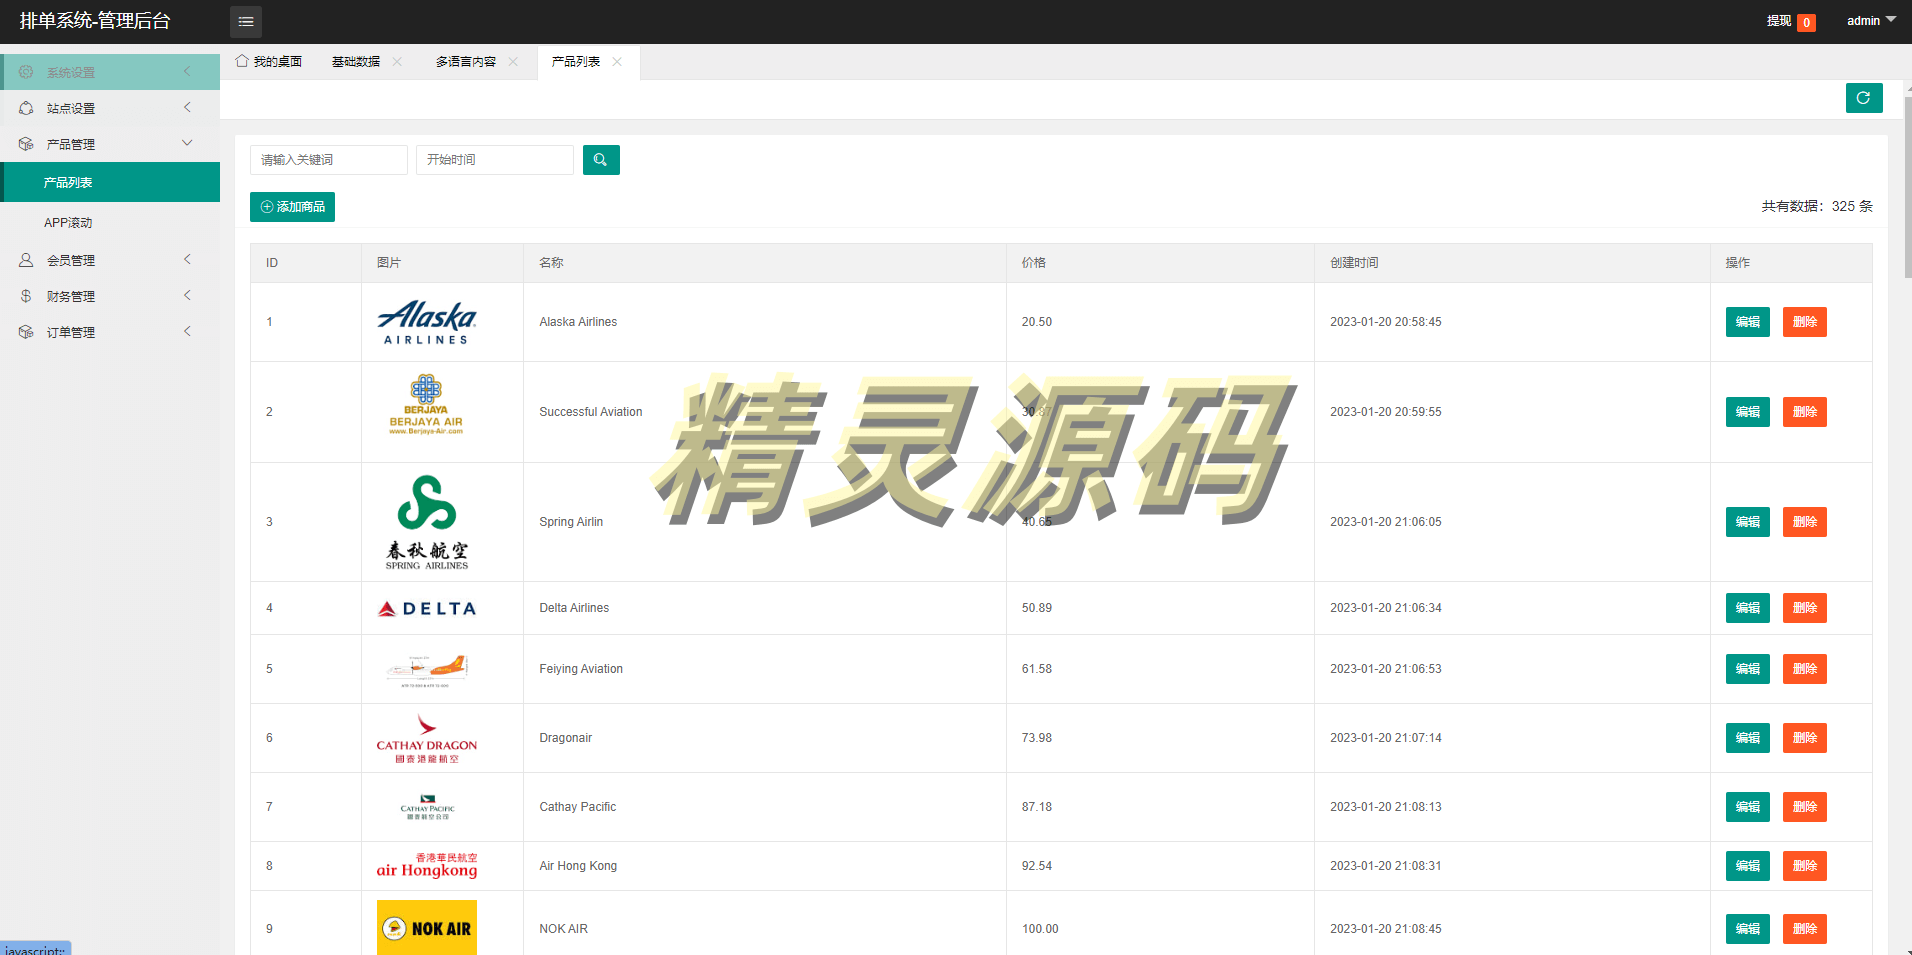The width and height of the screenshot is (1912, 955).
Task: Click the hamburger menu toggle icon
Action: click(245, 21)
